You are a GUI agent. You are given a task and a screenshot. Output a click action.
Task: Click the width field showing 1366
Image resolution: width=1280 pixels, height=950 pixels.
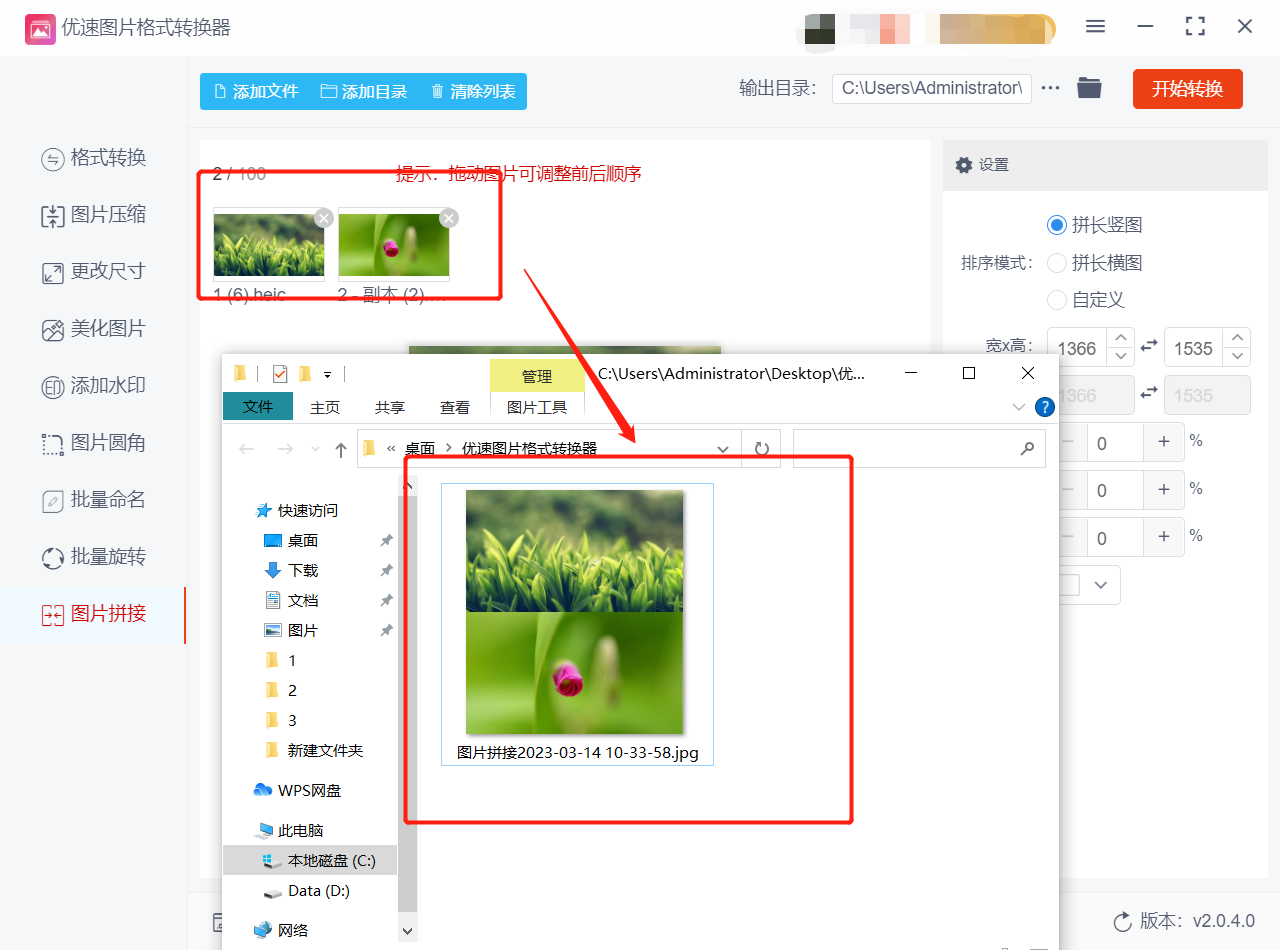[x=1078, y=348]
